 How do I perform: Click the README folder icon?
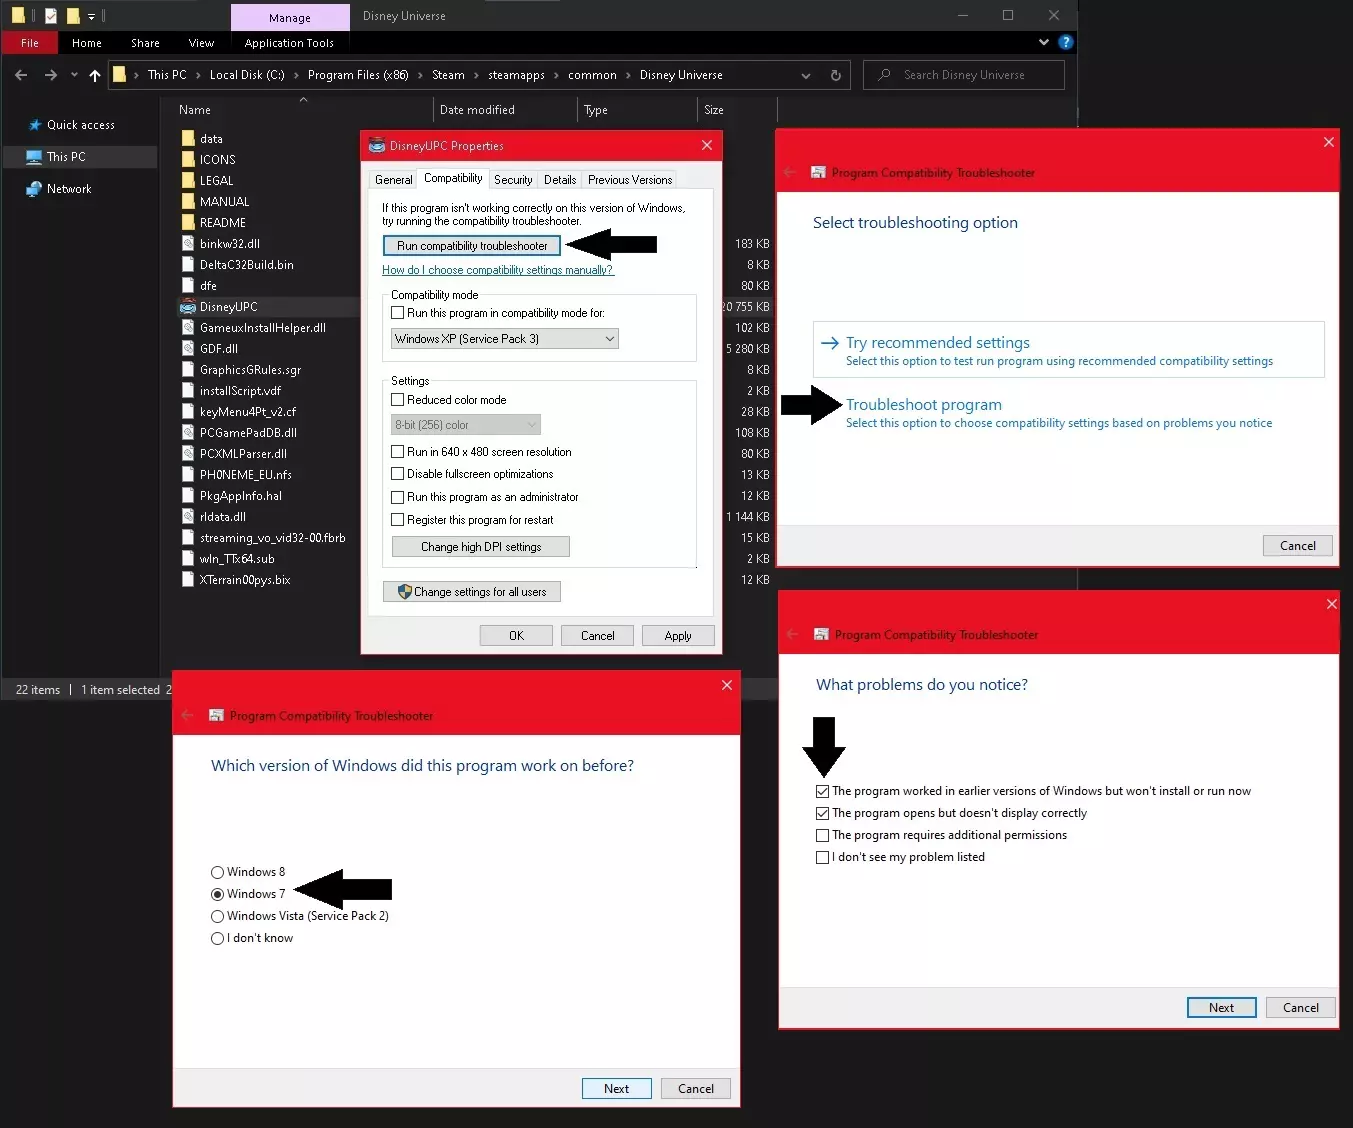[188, 223]
